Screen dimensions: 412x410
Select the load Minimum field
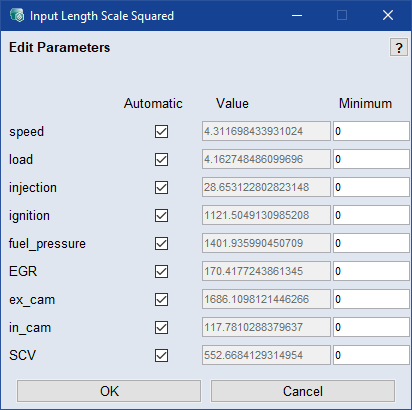pos(371,159)
